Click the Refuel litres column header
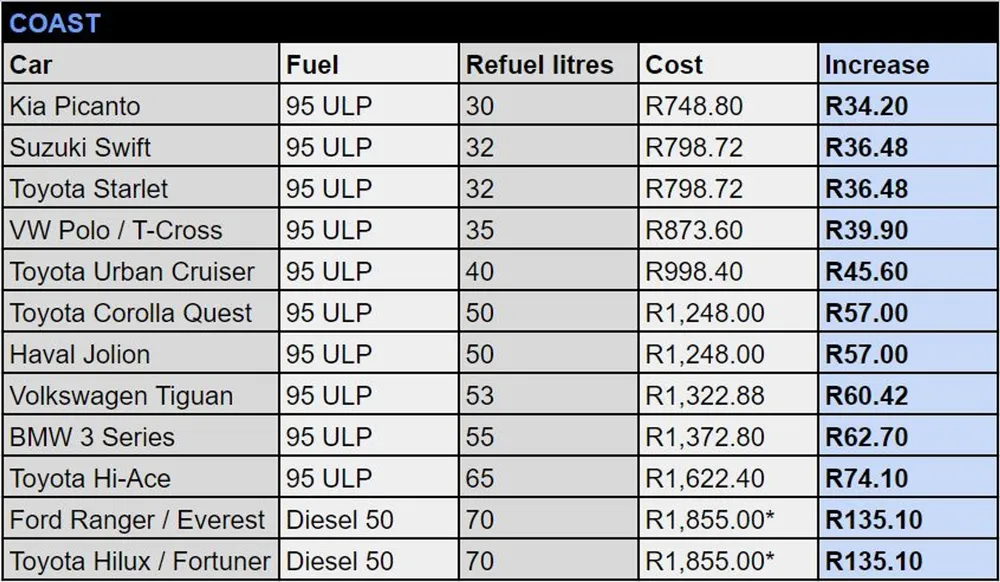 tap(540, 65)
